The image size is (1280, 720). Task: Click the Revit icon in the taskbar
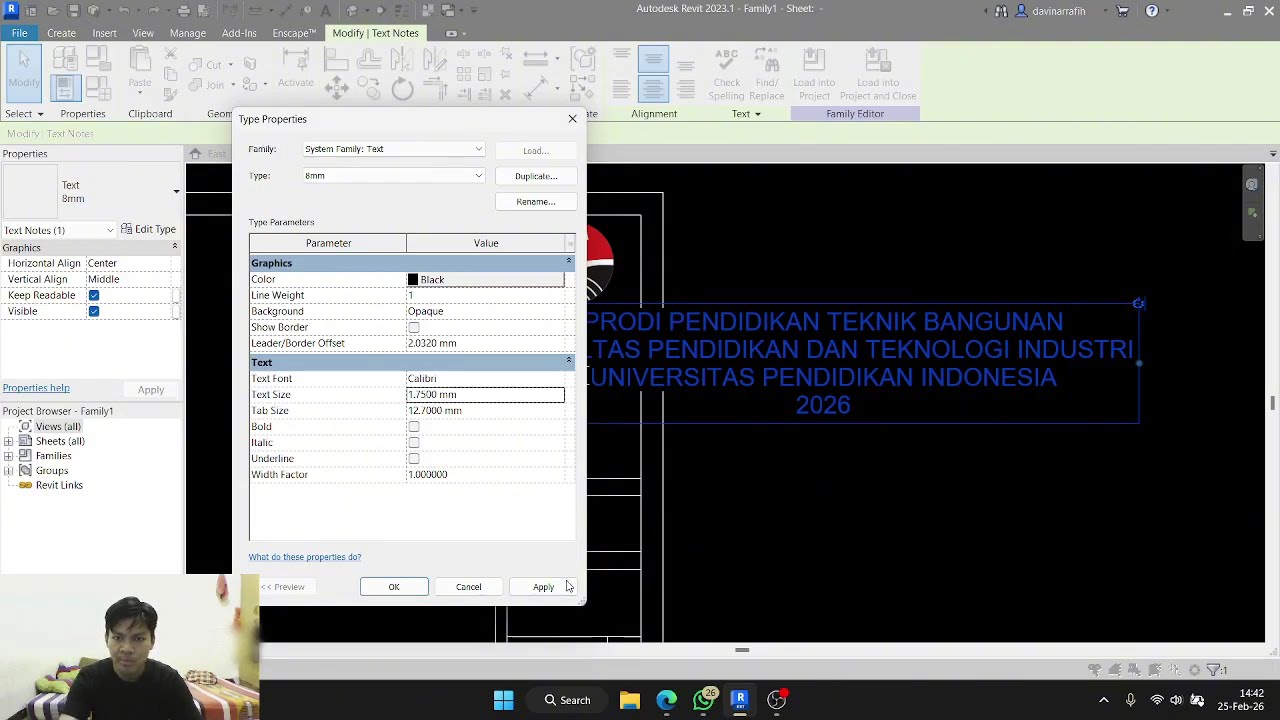point(740,699)
